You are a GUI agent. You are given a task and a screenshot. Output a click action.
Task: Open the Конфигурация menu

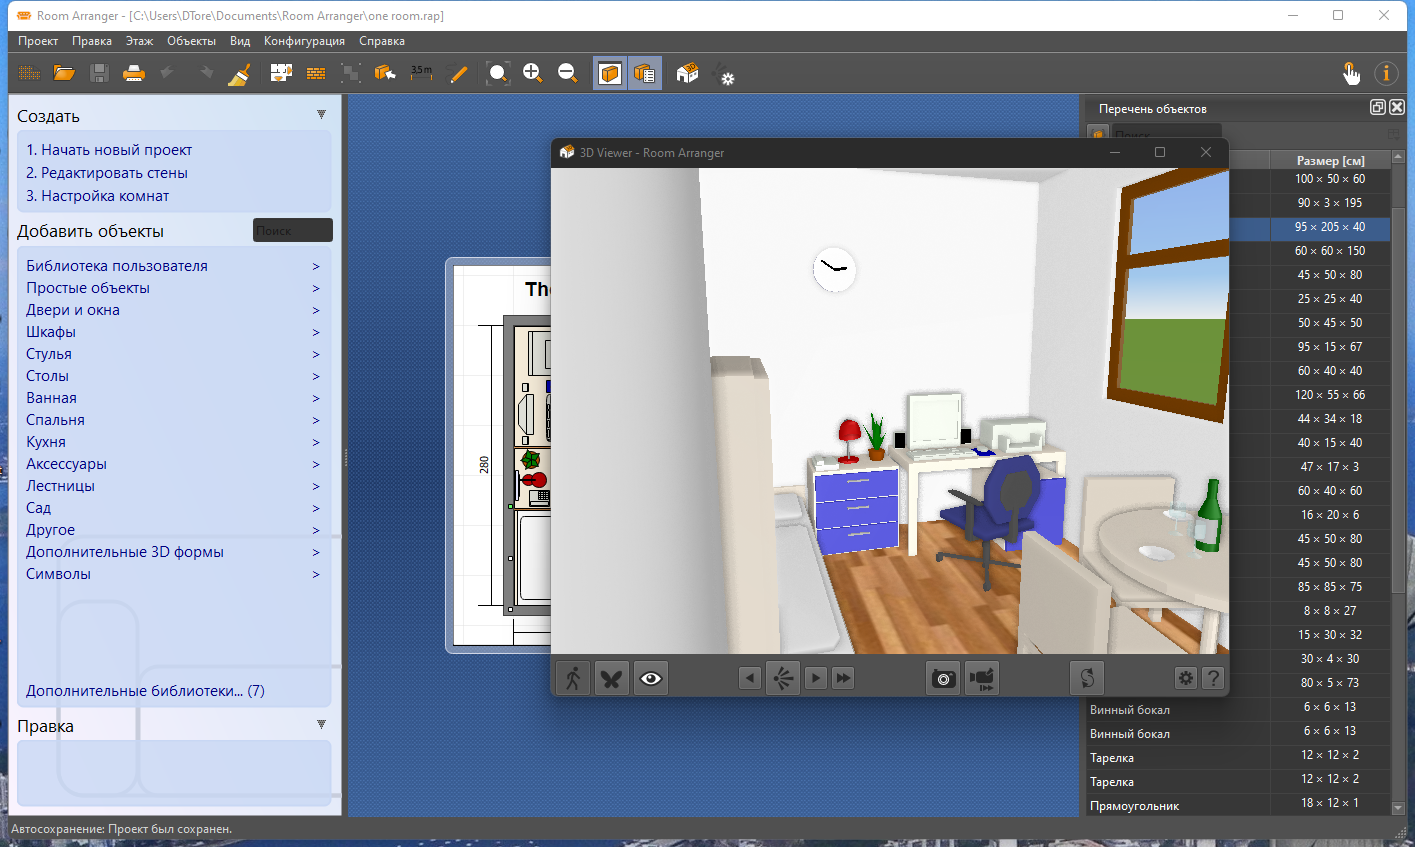pyautogui.click(x=304, y=41)
